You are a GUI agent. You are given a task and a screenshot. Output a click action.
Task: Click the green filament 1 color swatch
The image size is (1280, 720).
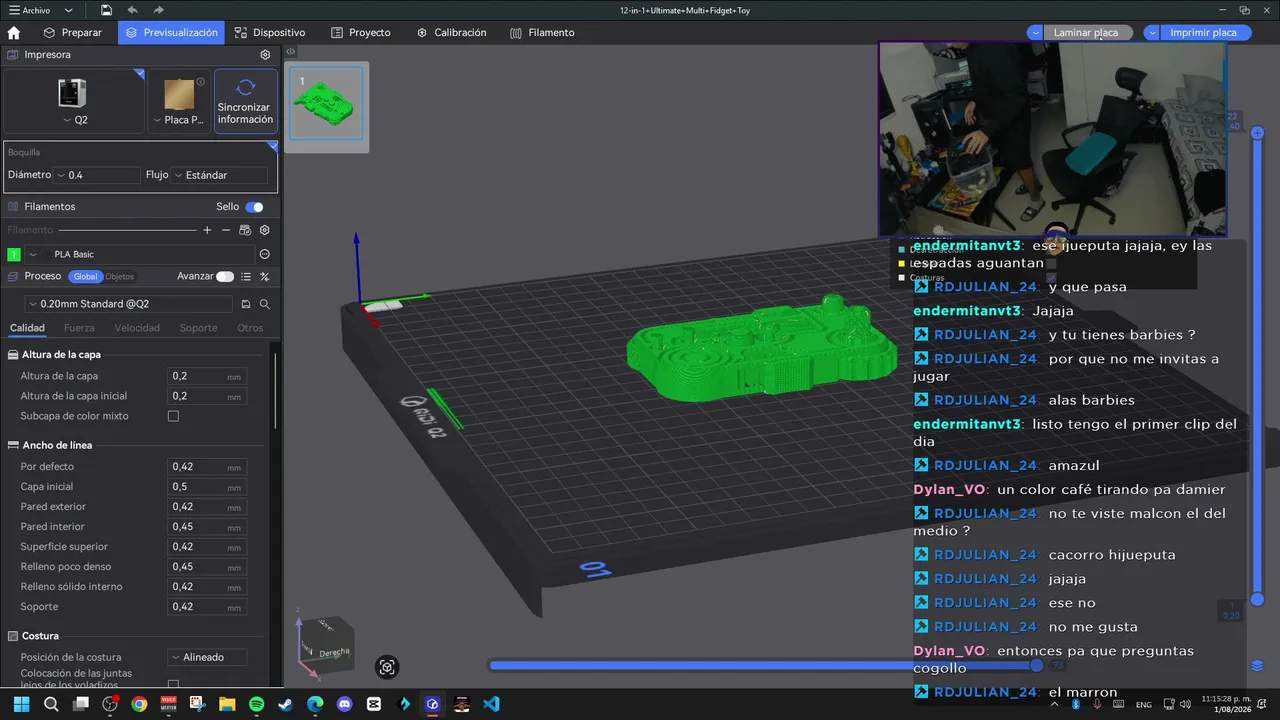[14, 254]
